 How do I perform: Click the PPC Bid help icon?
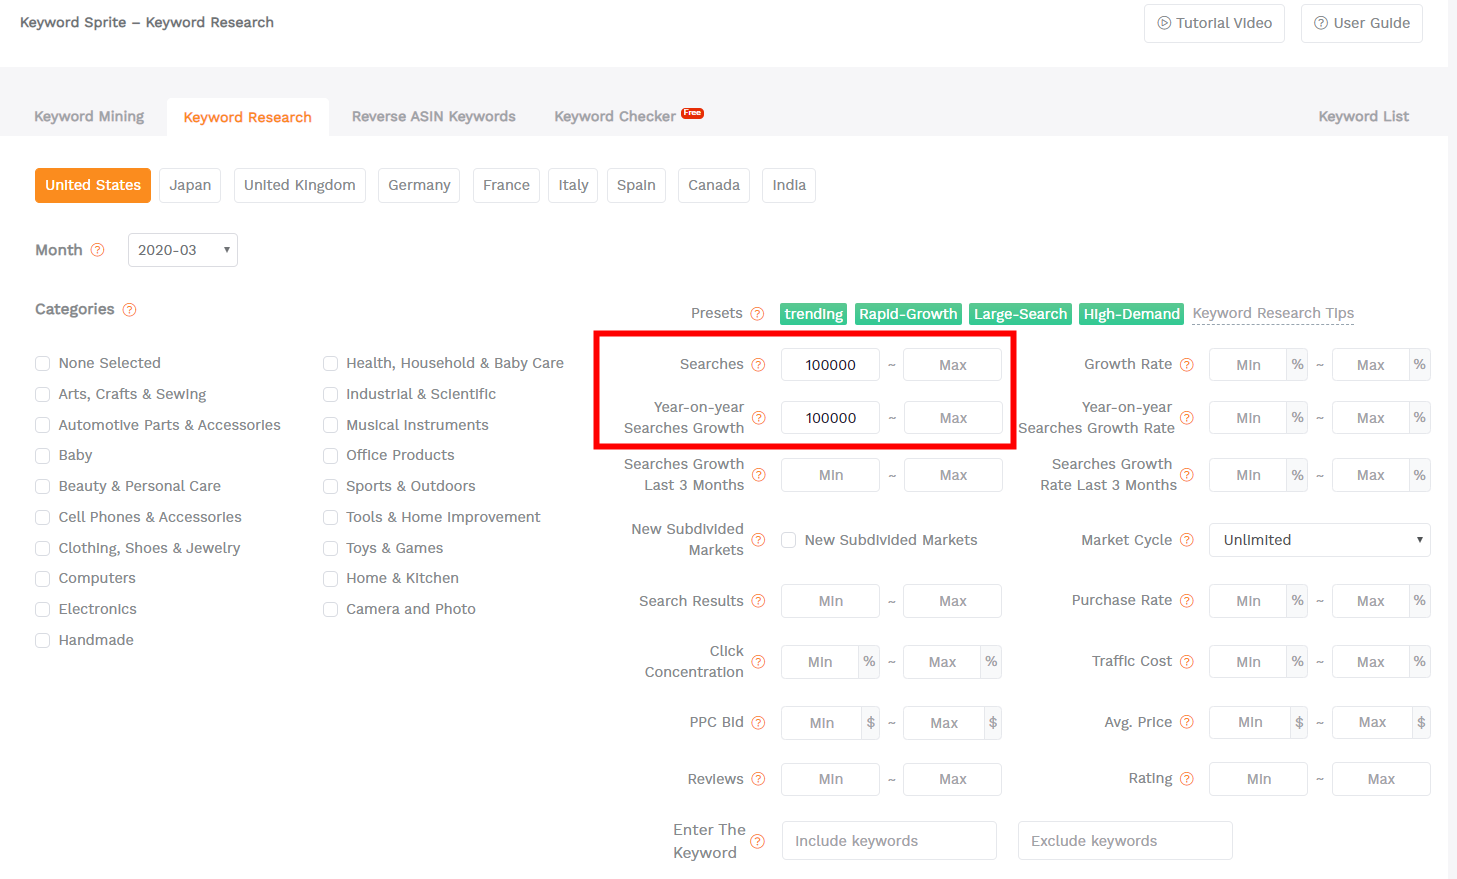tap(758, 723)
